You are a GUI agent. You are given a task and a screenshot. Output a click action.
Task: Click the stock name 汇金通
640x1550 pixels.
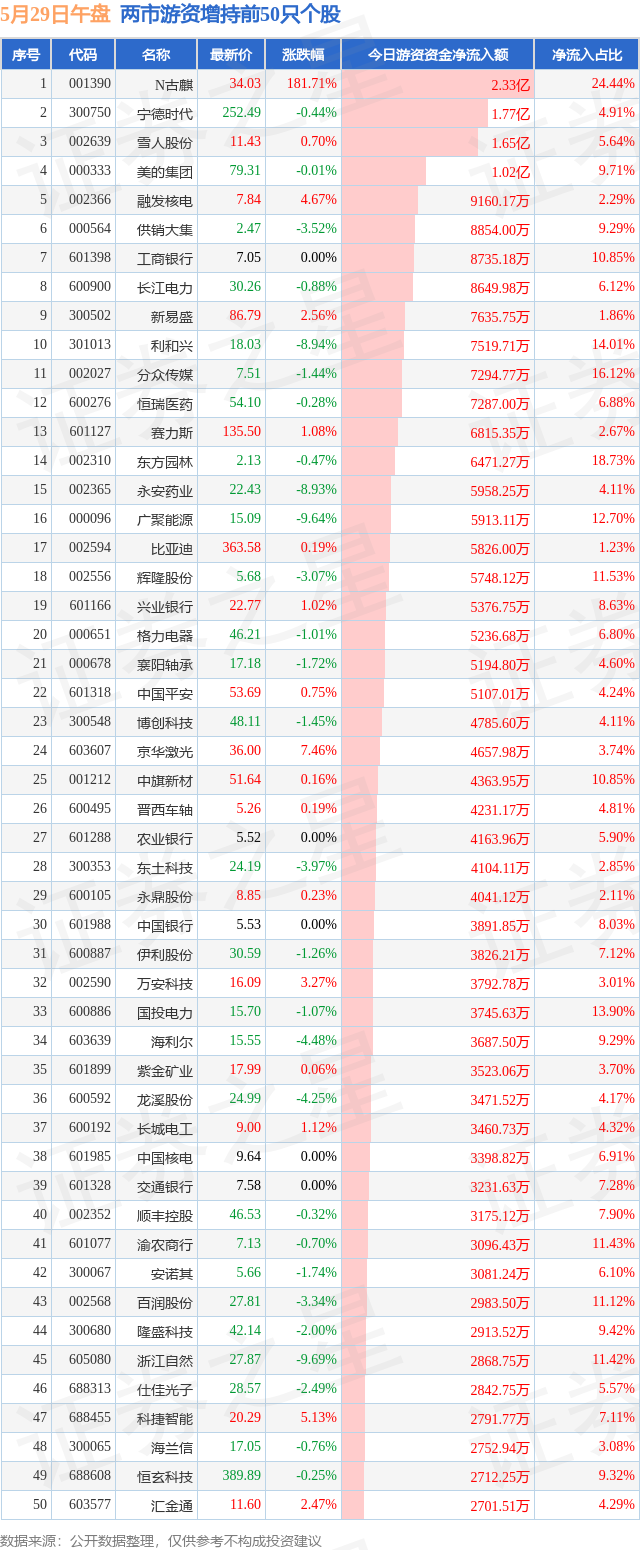click(172, 1506)
